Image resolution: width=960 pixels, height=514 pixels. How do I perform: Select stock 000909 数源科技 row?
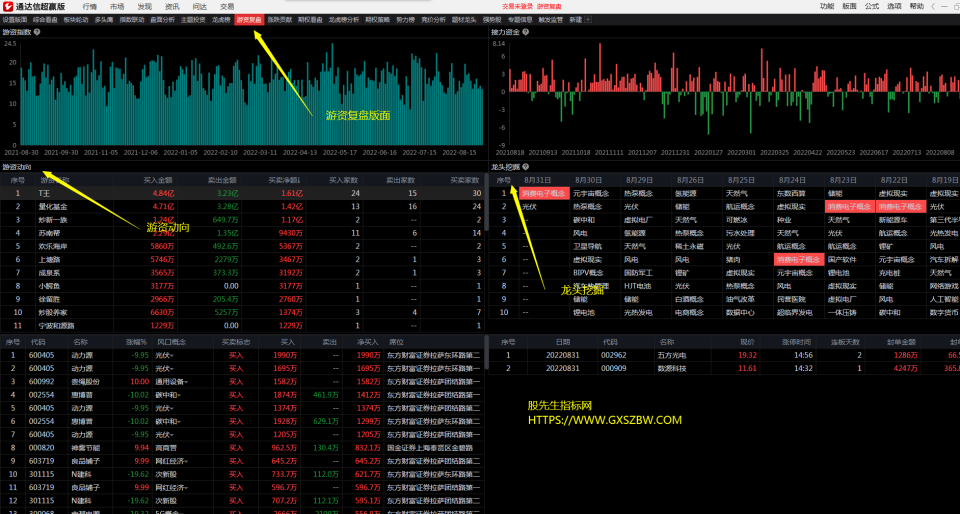click(x=725, y=369)
